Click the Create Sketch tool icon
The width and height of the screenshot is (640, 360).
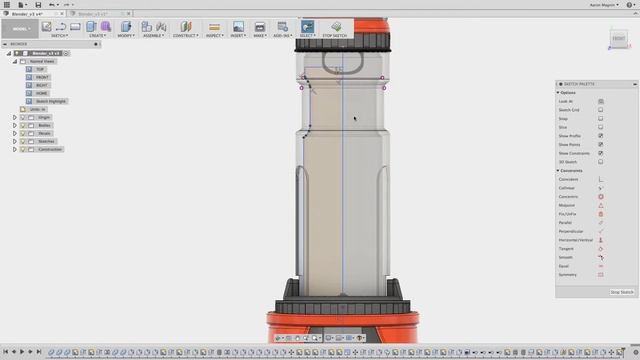point(47,27)
